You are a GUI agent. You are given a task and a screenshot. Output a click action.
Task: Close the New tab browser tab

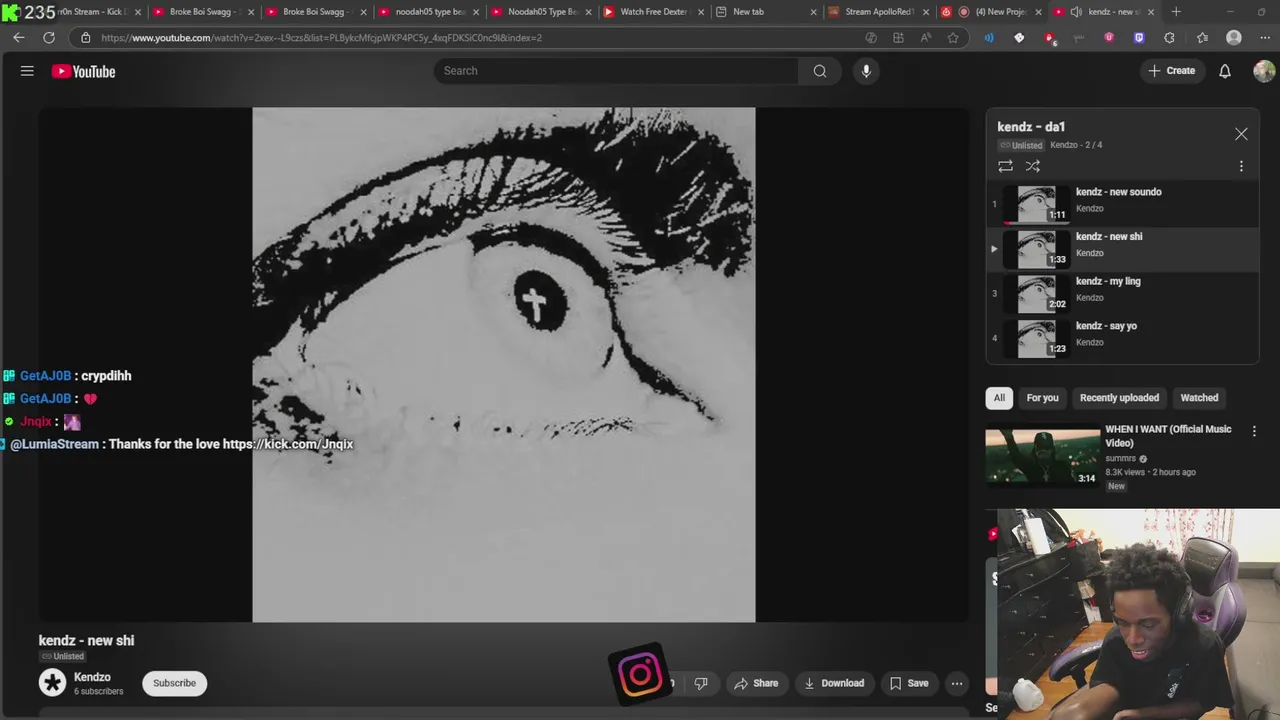tap(813, 12)
